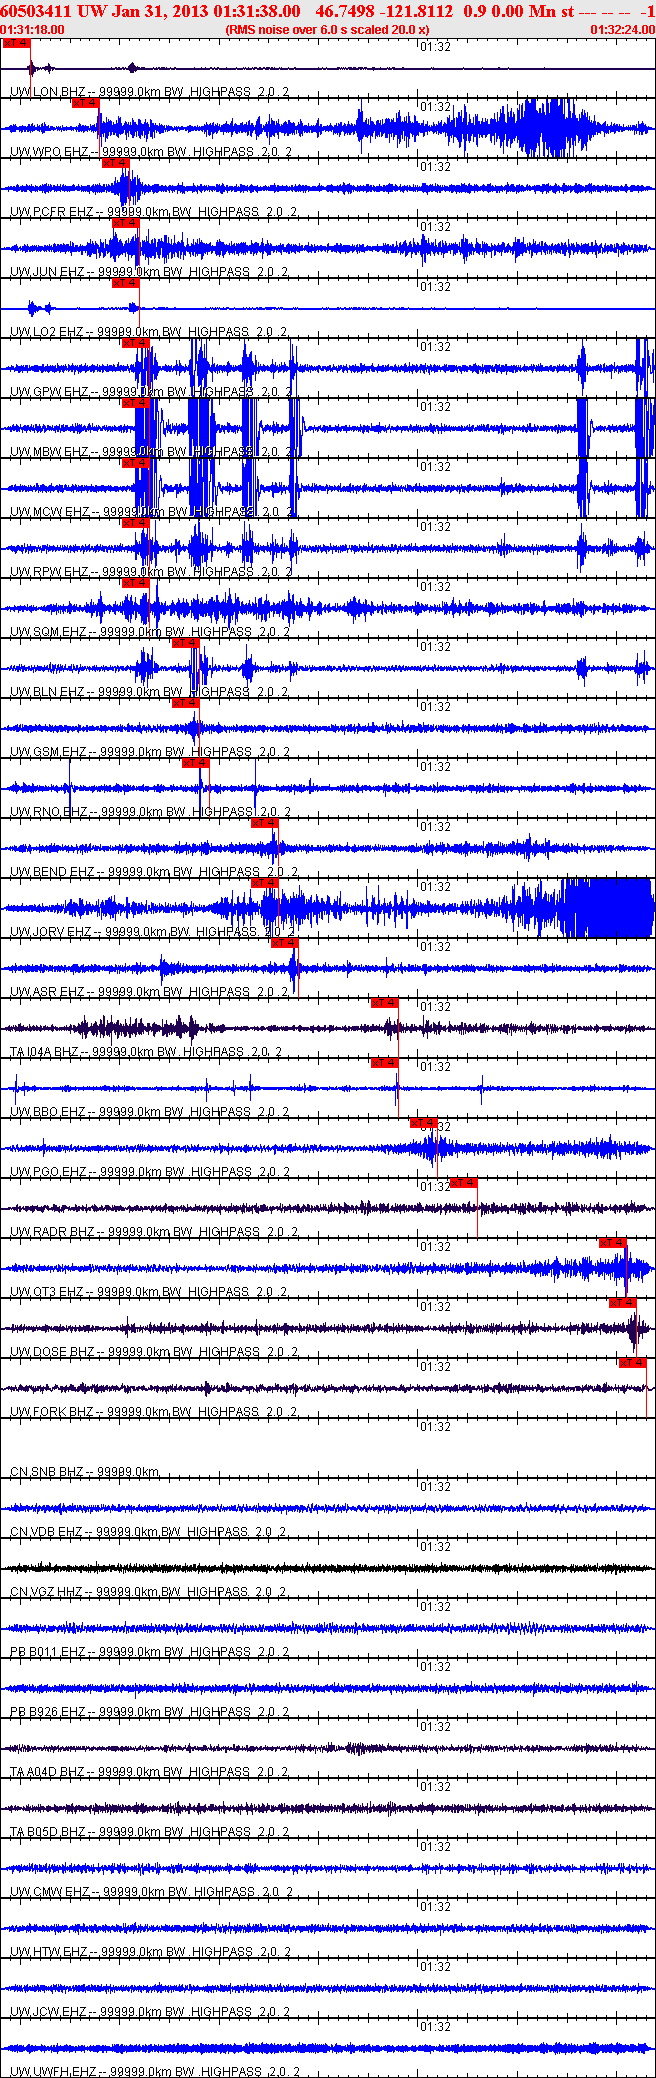Select the pick flag on GPW trace

[136, 343]
